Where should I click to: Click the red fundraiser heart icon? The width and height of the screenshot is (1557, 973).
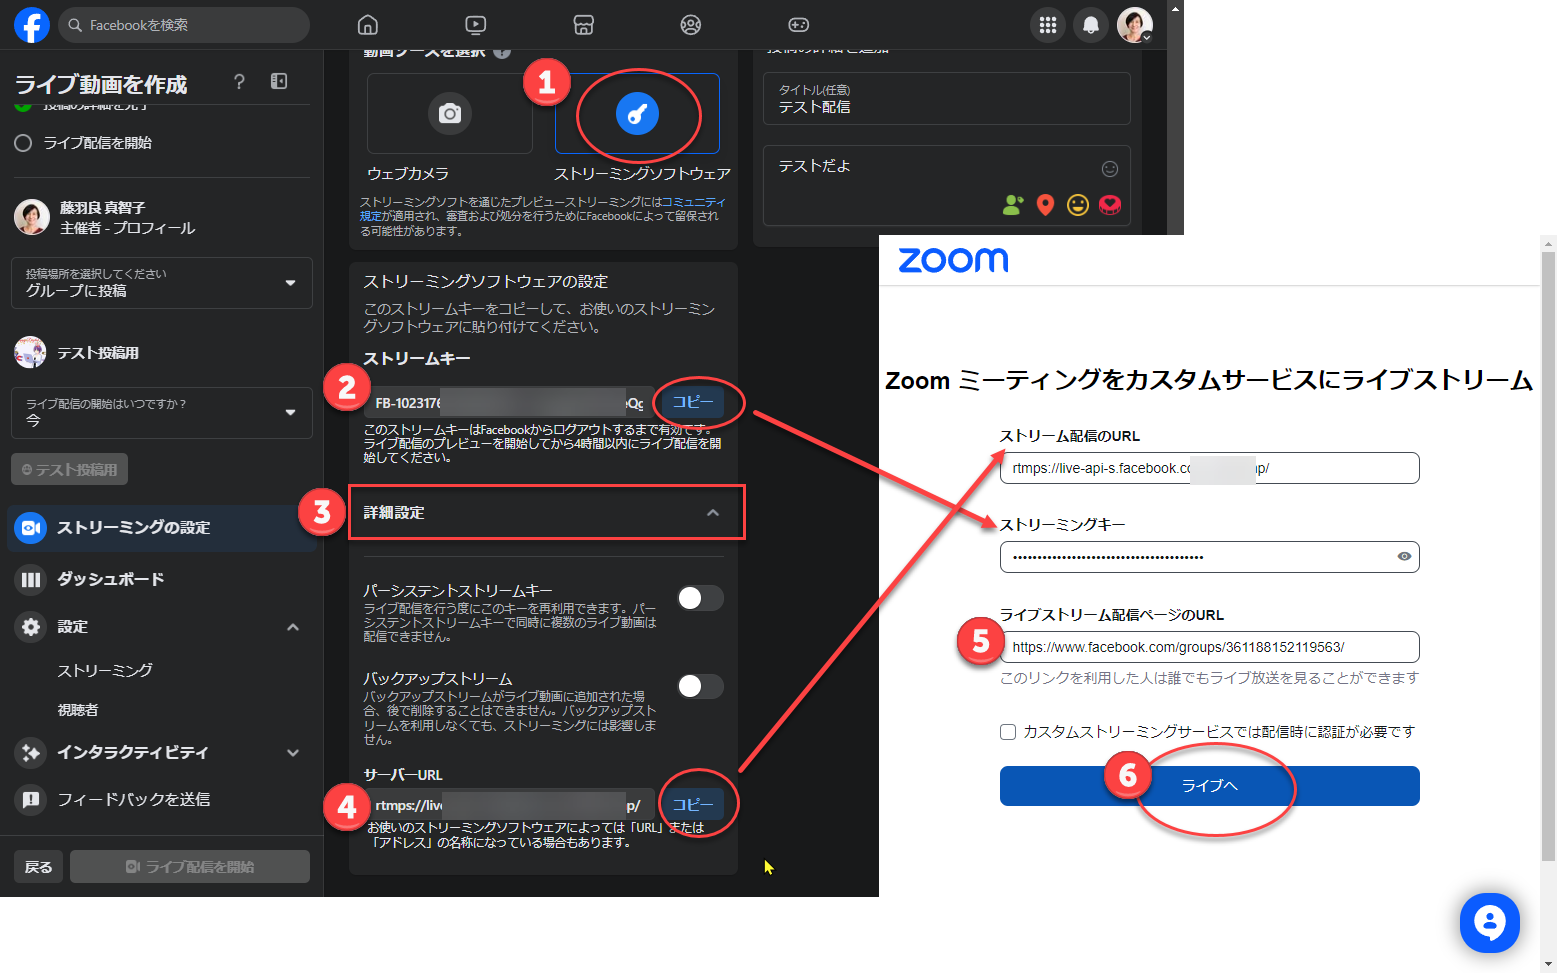point(1110,205)
